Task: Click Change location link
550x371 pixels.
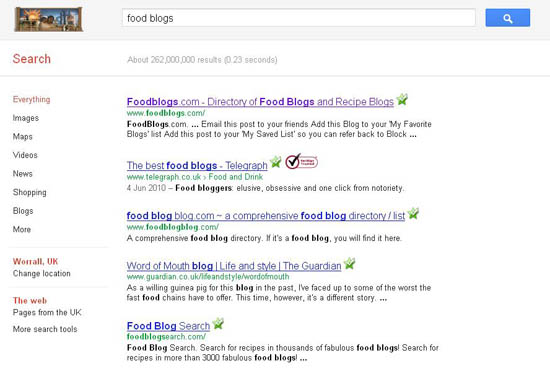Action: [x=41, y=274]
